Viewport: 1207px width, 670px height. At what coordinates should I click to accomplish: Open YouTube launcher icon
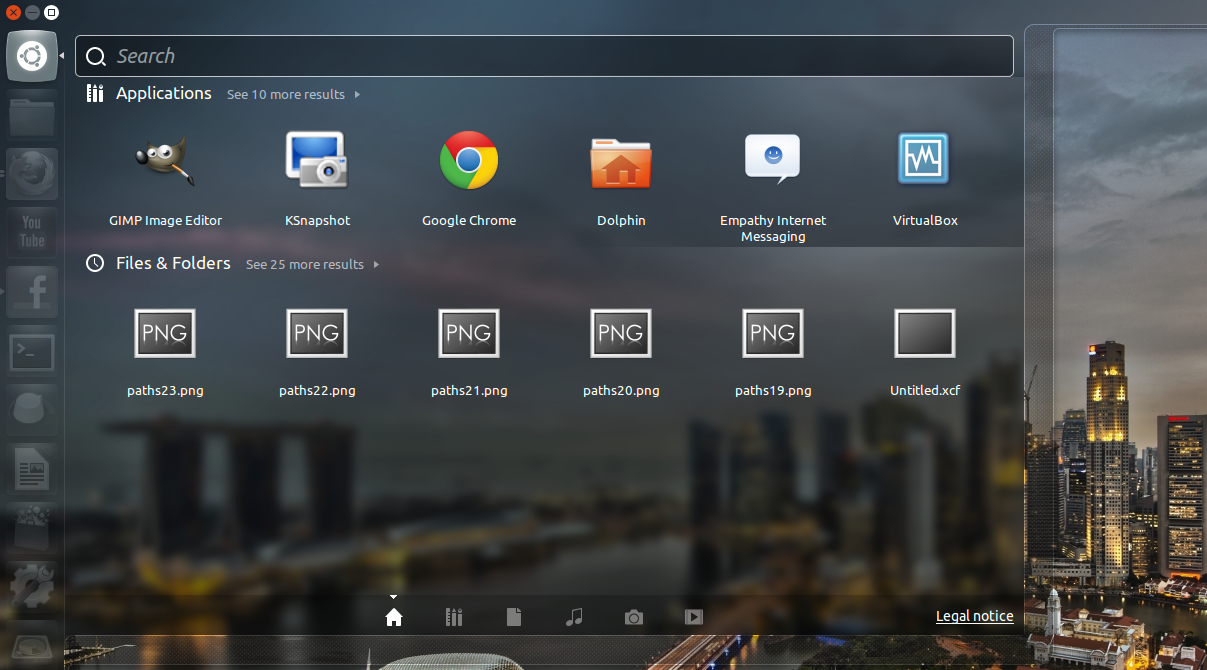click(x=32, y=233)
